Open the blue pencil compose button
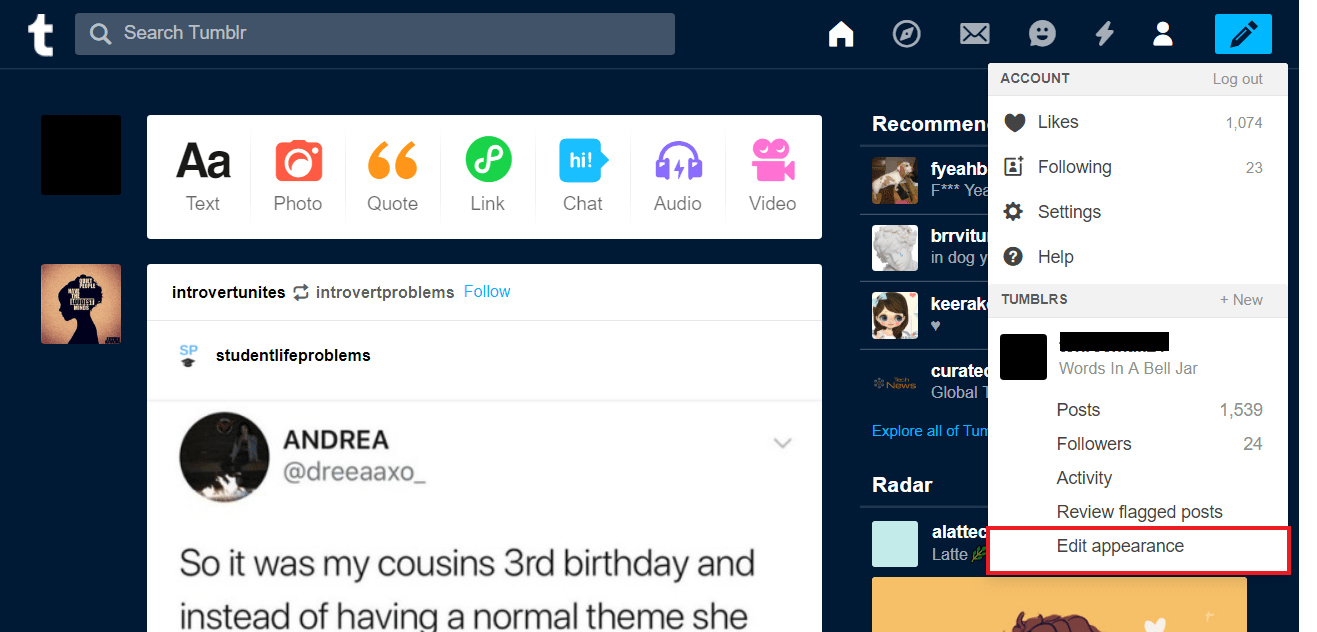The image size is (1317, 632). 1242,33
